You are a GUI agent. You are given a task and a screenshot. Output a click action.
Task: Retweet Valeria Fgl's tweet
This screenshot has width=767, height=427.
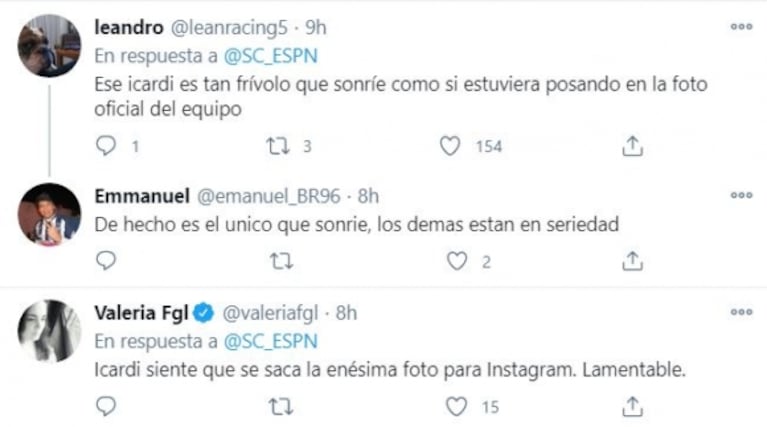tap(282, 407)
